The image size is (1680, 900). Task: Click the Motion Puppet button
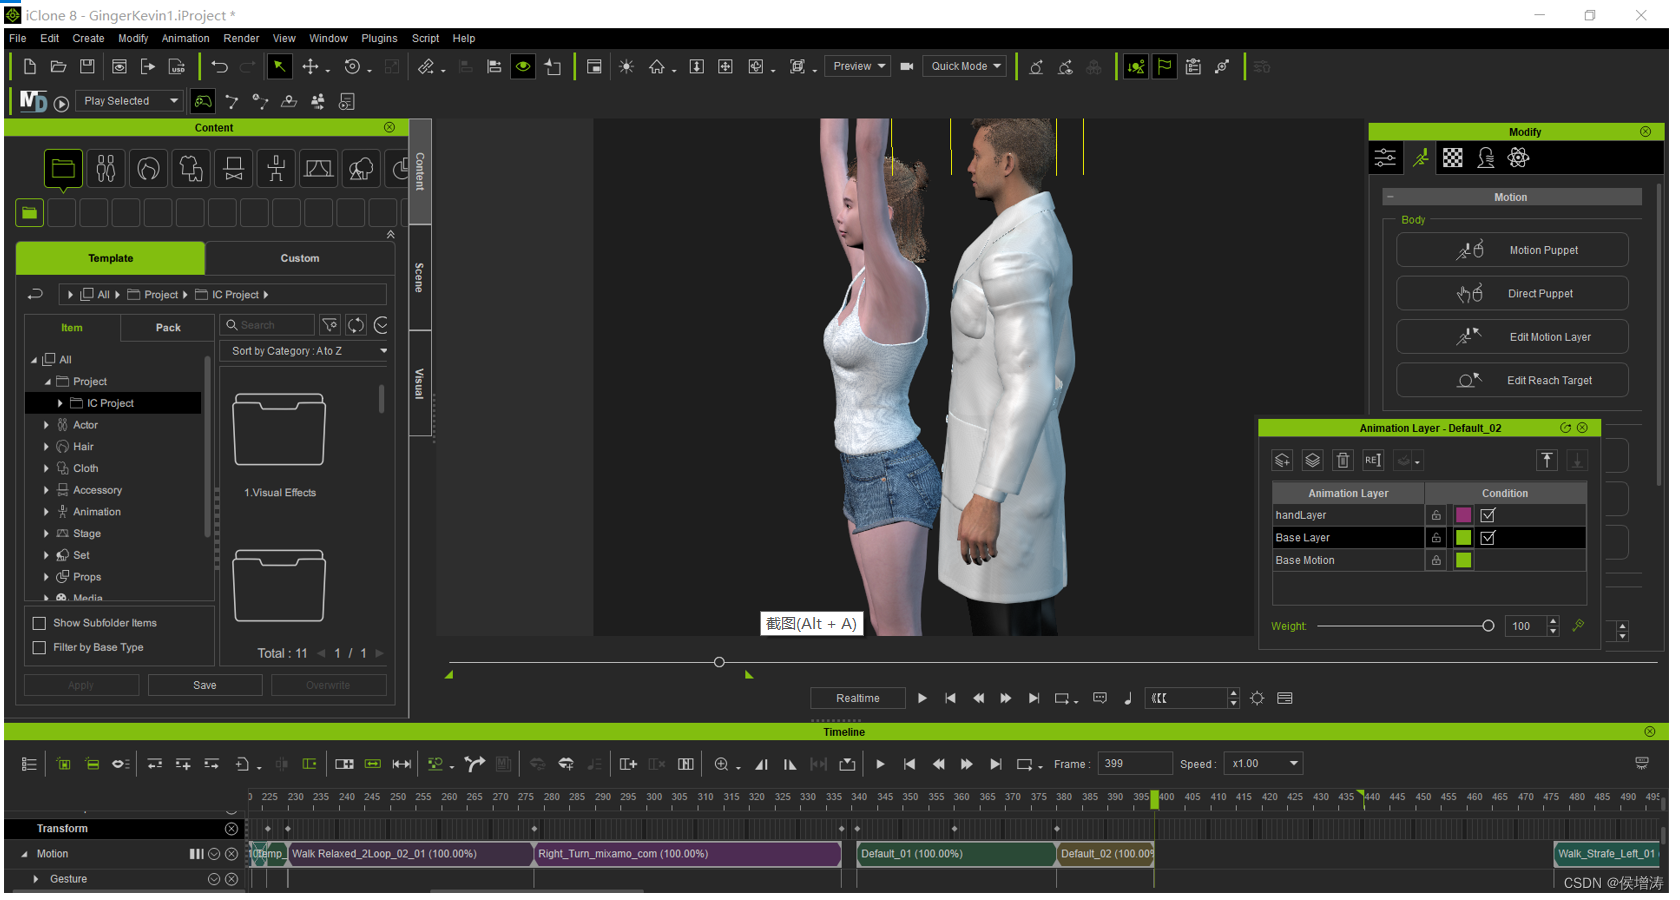click(x=1512, y=250)
